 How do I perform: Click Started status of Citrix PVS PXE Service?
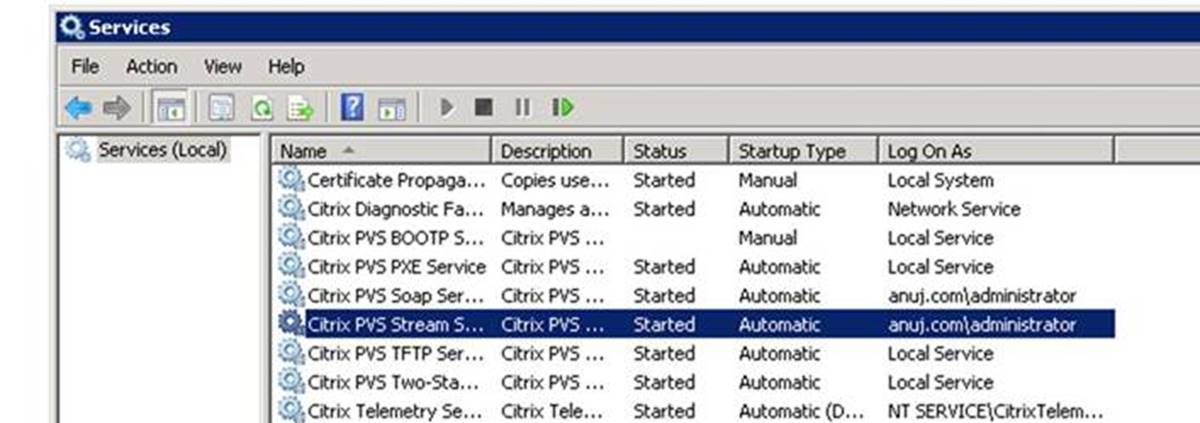pos(664,267)
